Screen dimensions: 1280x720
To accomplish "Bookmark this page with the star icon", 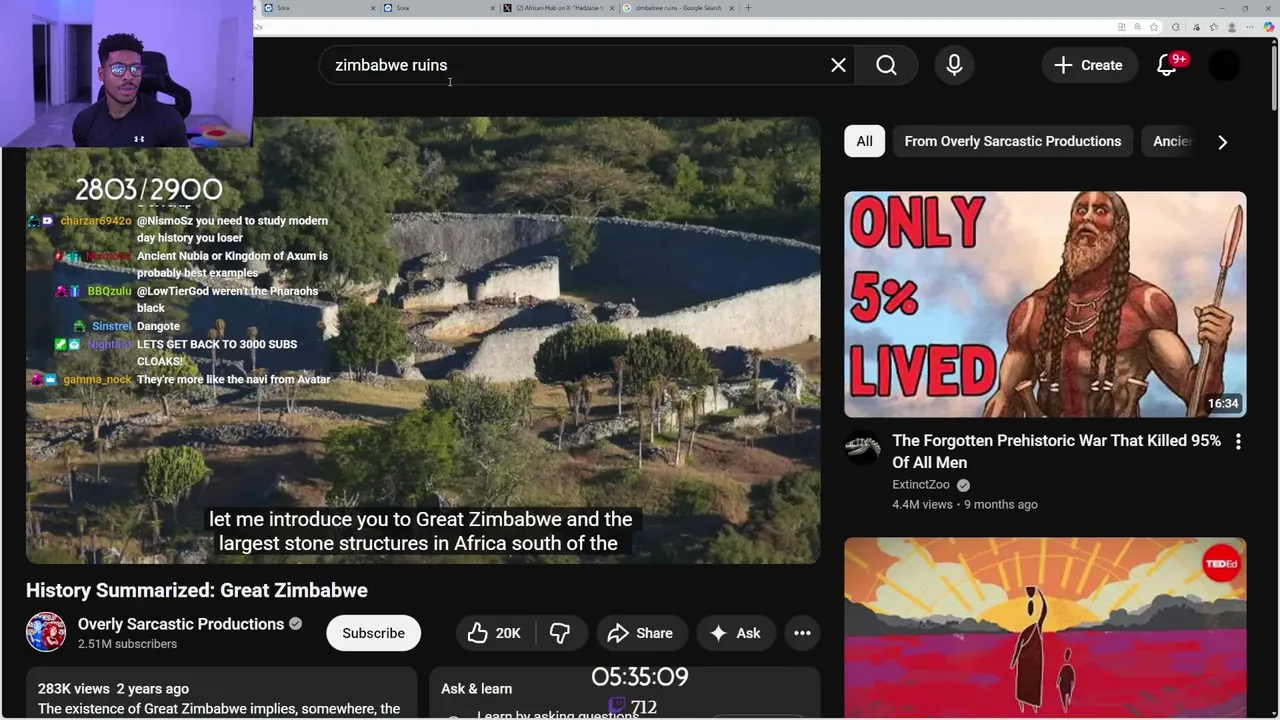I will click(x=1154, y=27).
